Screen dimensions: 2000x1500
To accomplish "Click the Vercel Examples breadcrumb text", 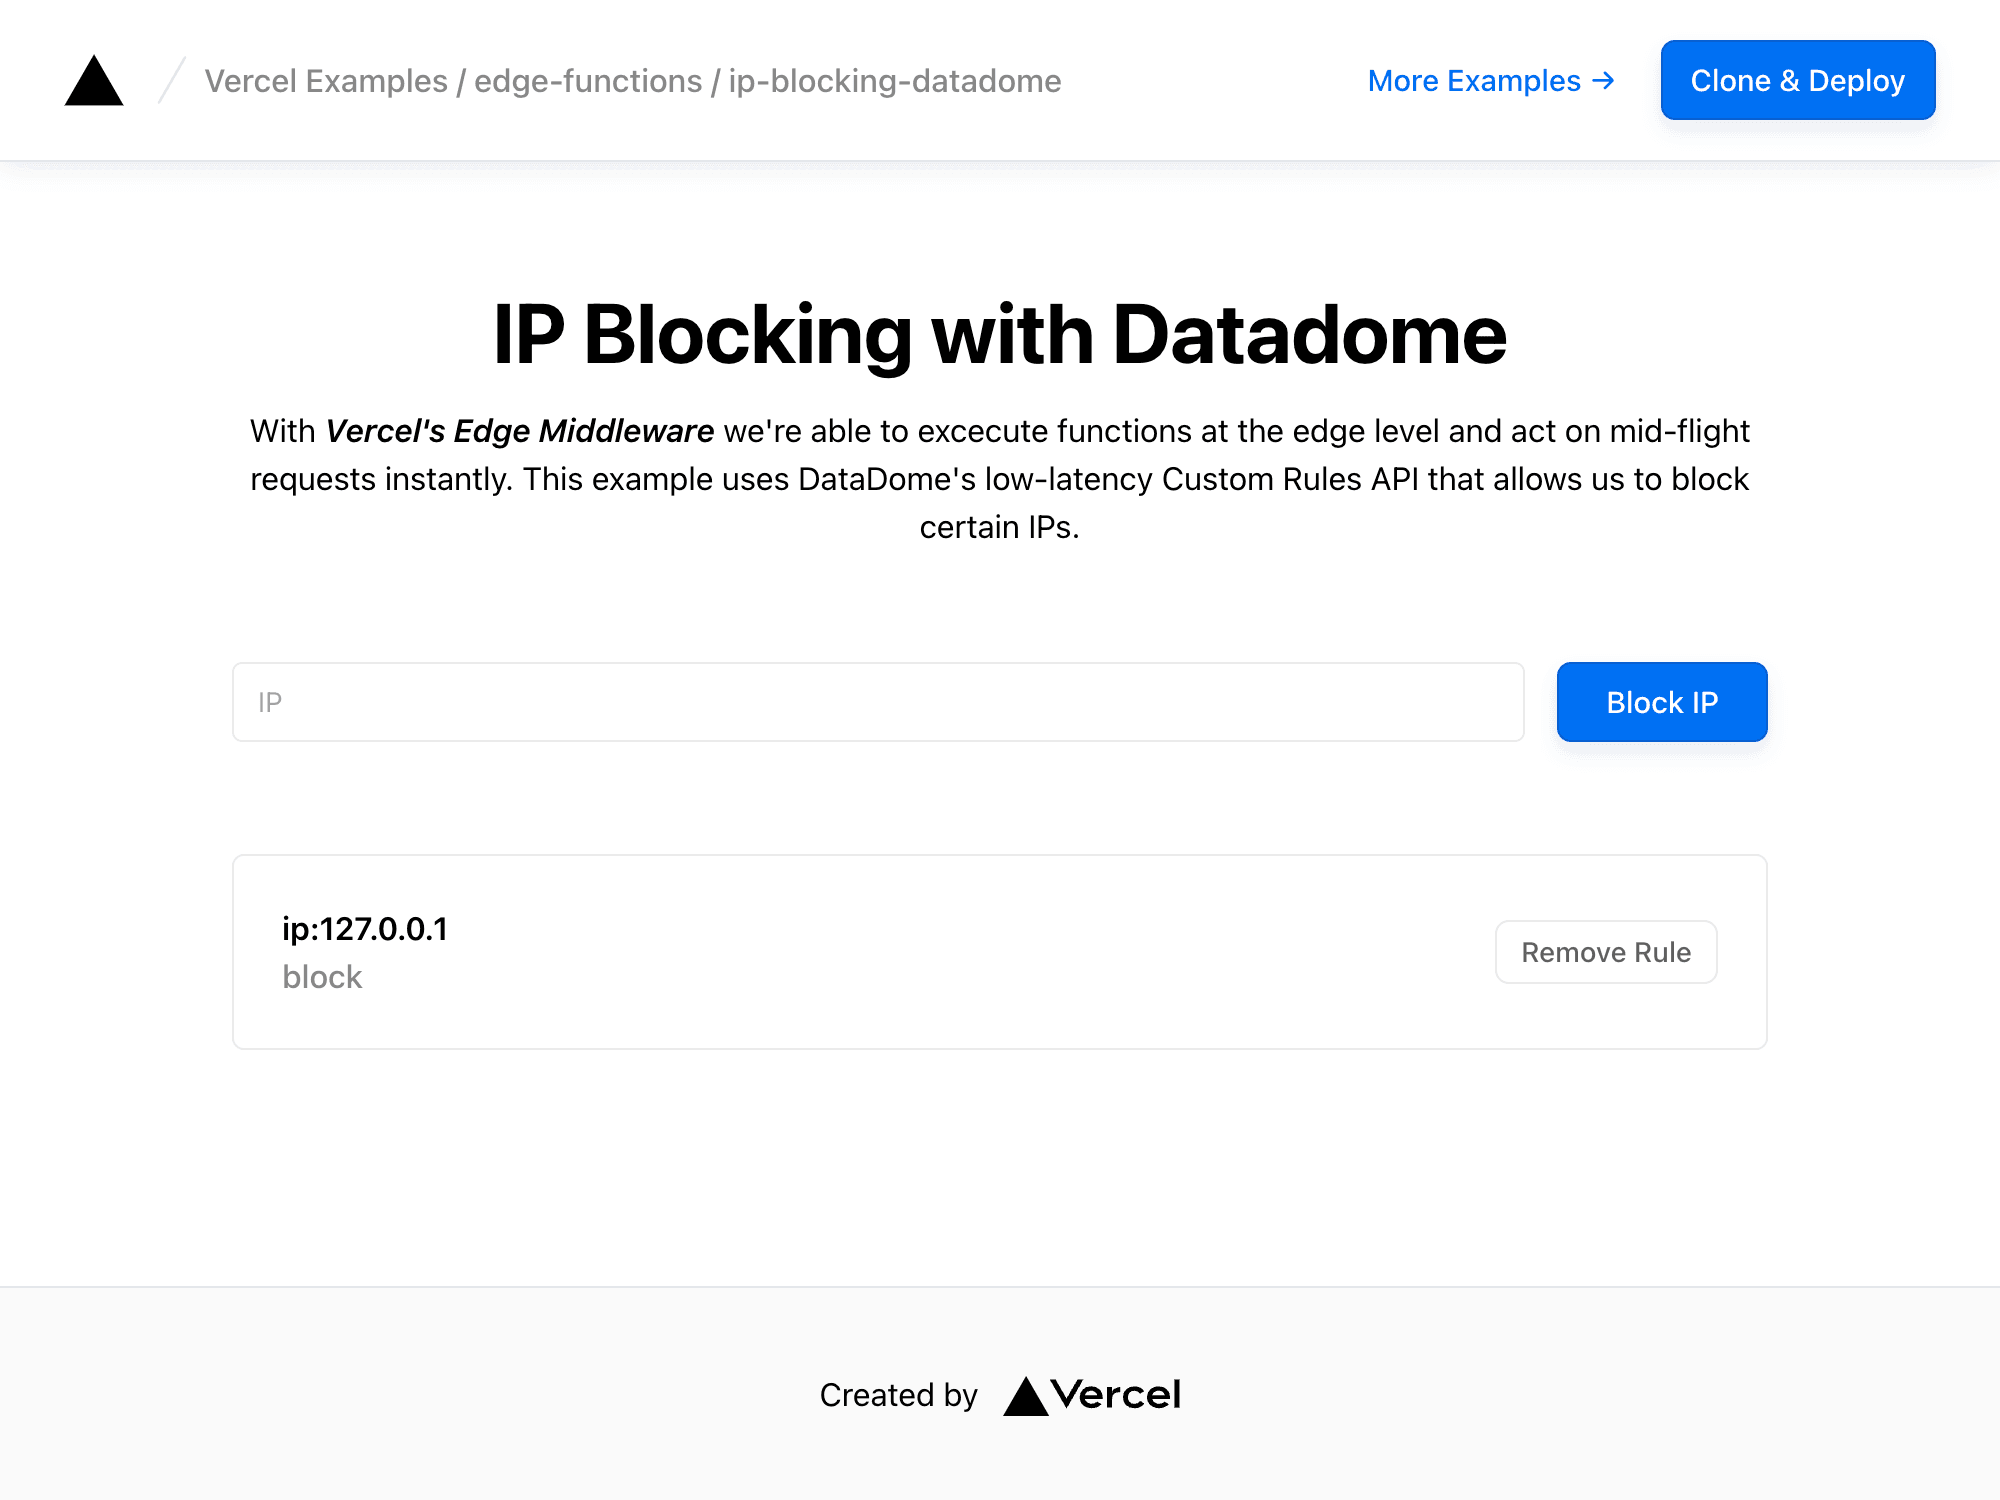I will tap(326, 81).
